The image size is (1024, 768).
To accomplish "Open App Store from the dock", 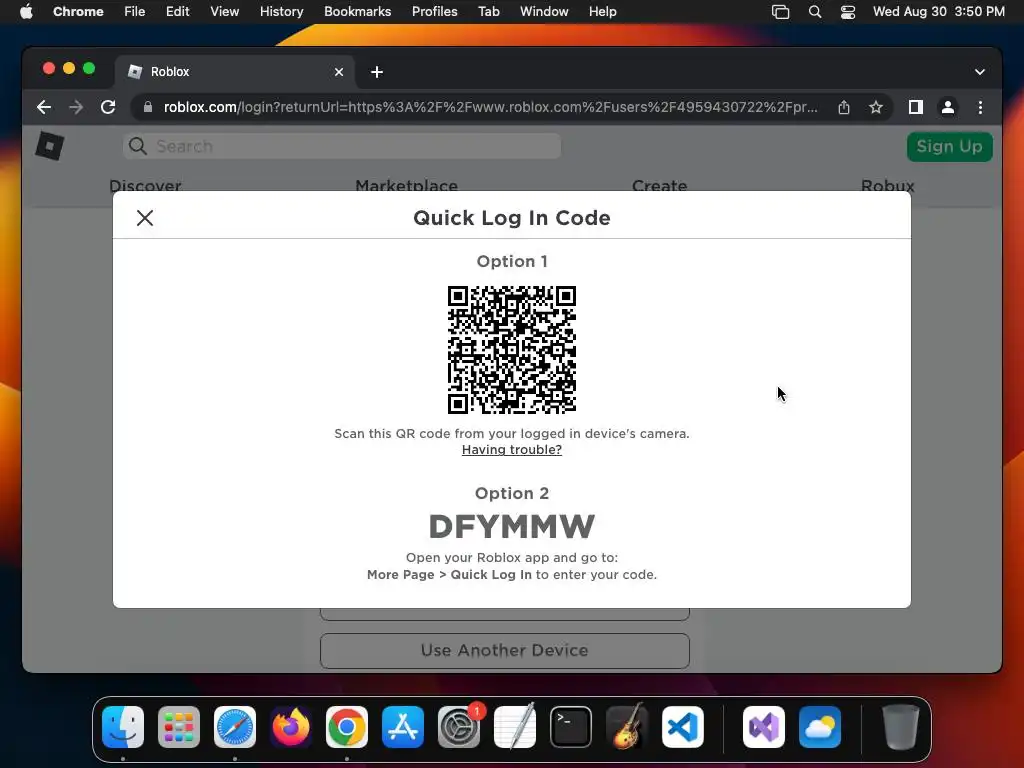I will [x=403, y=727].
